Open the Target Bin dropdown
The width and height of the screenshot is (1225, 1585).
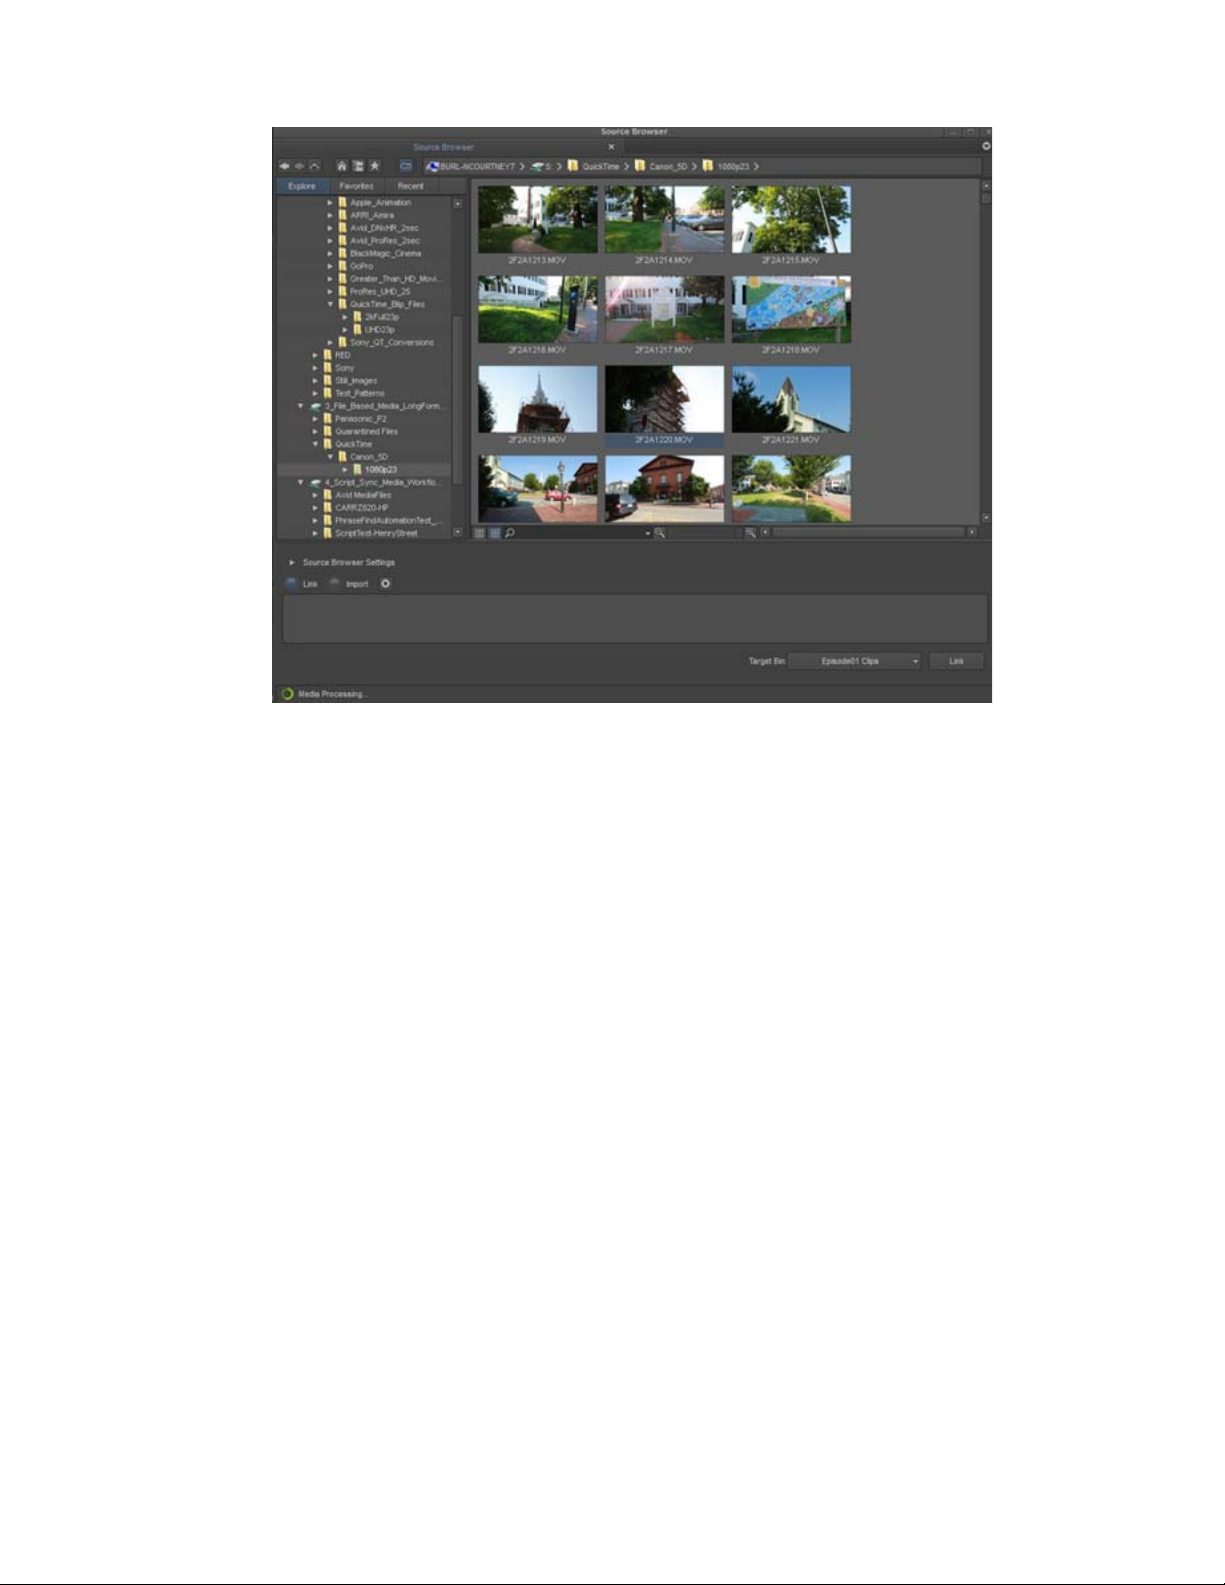(x=854, y=661)
